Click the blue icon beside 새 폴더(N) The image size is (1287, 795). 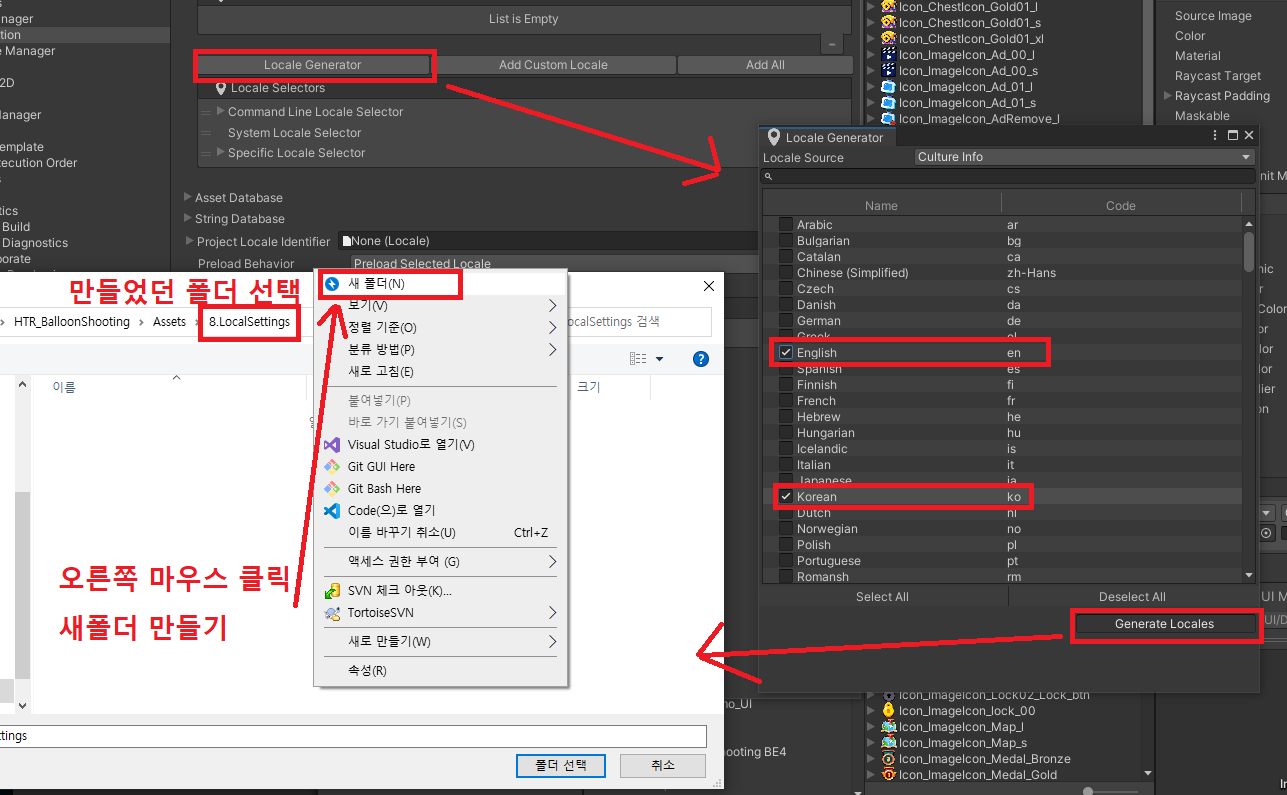332,284
